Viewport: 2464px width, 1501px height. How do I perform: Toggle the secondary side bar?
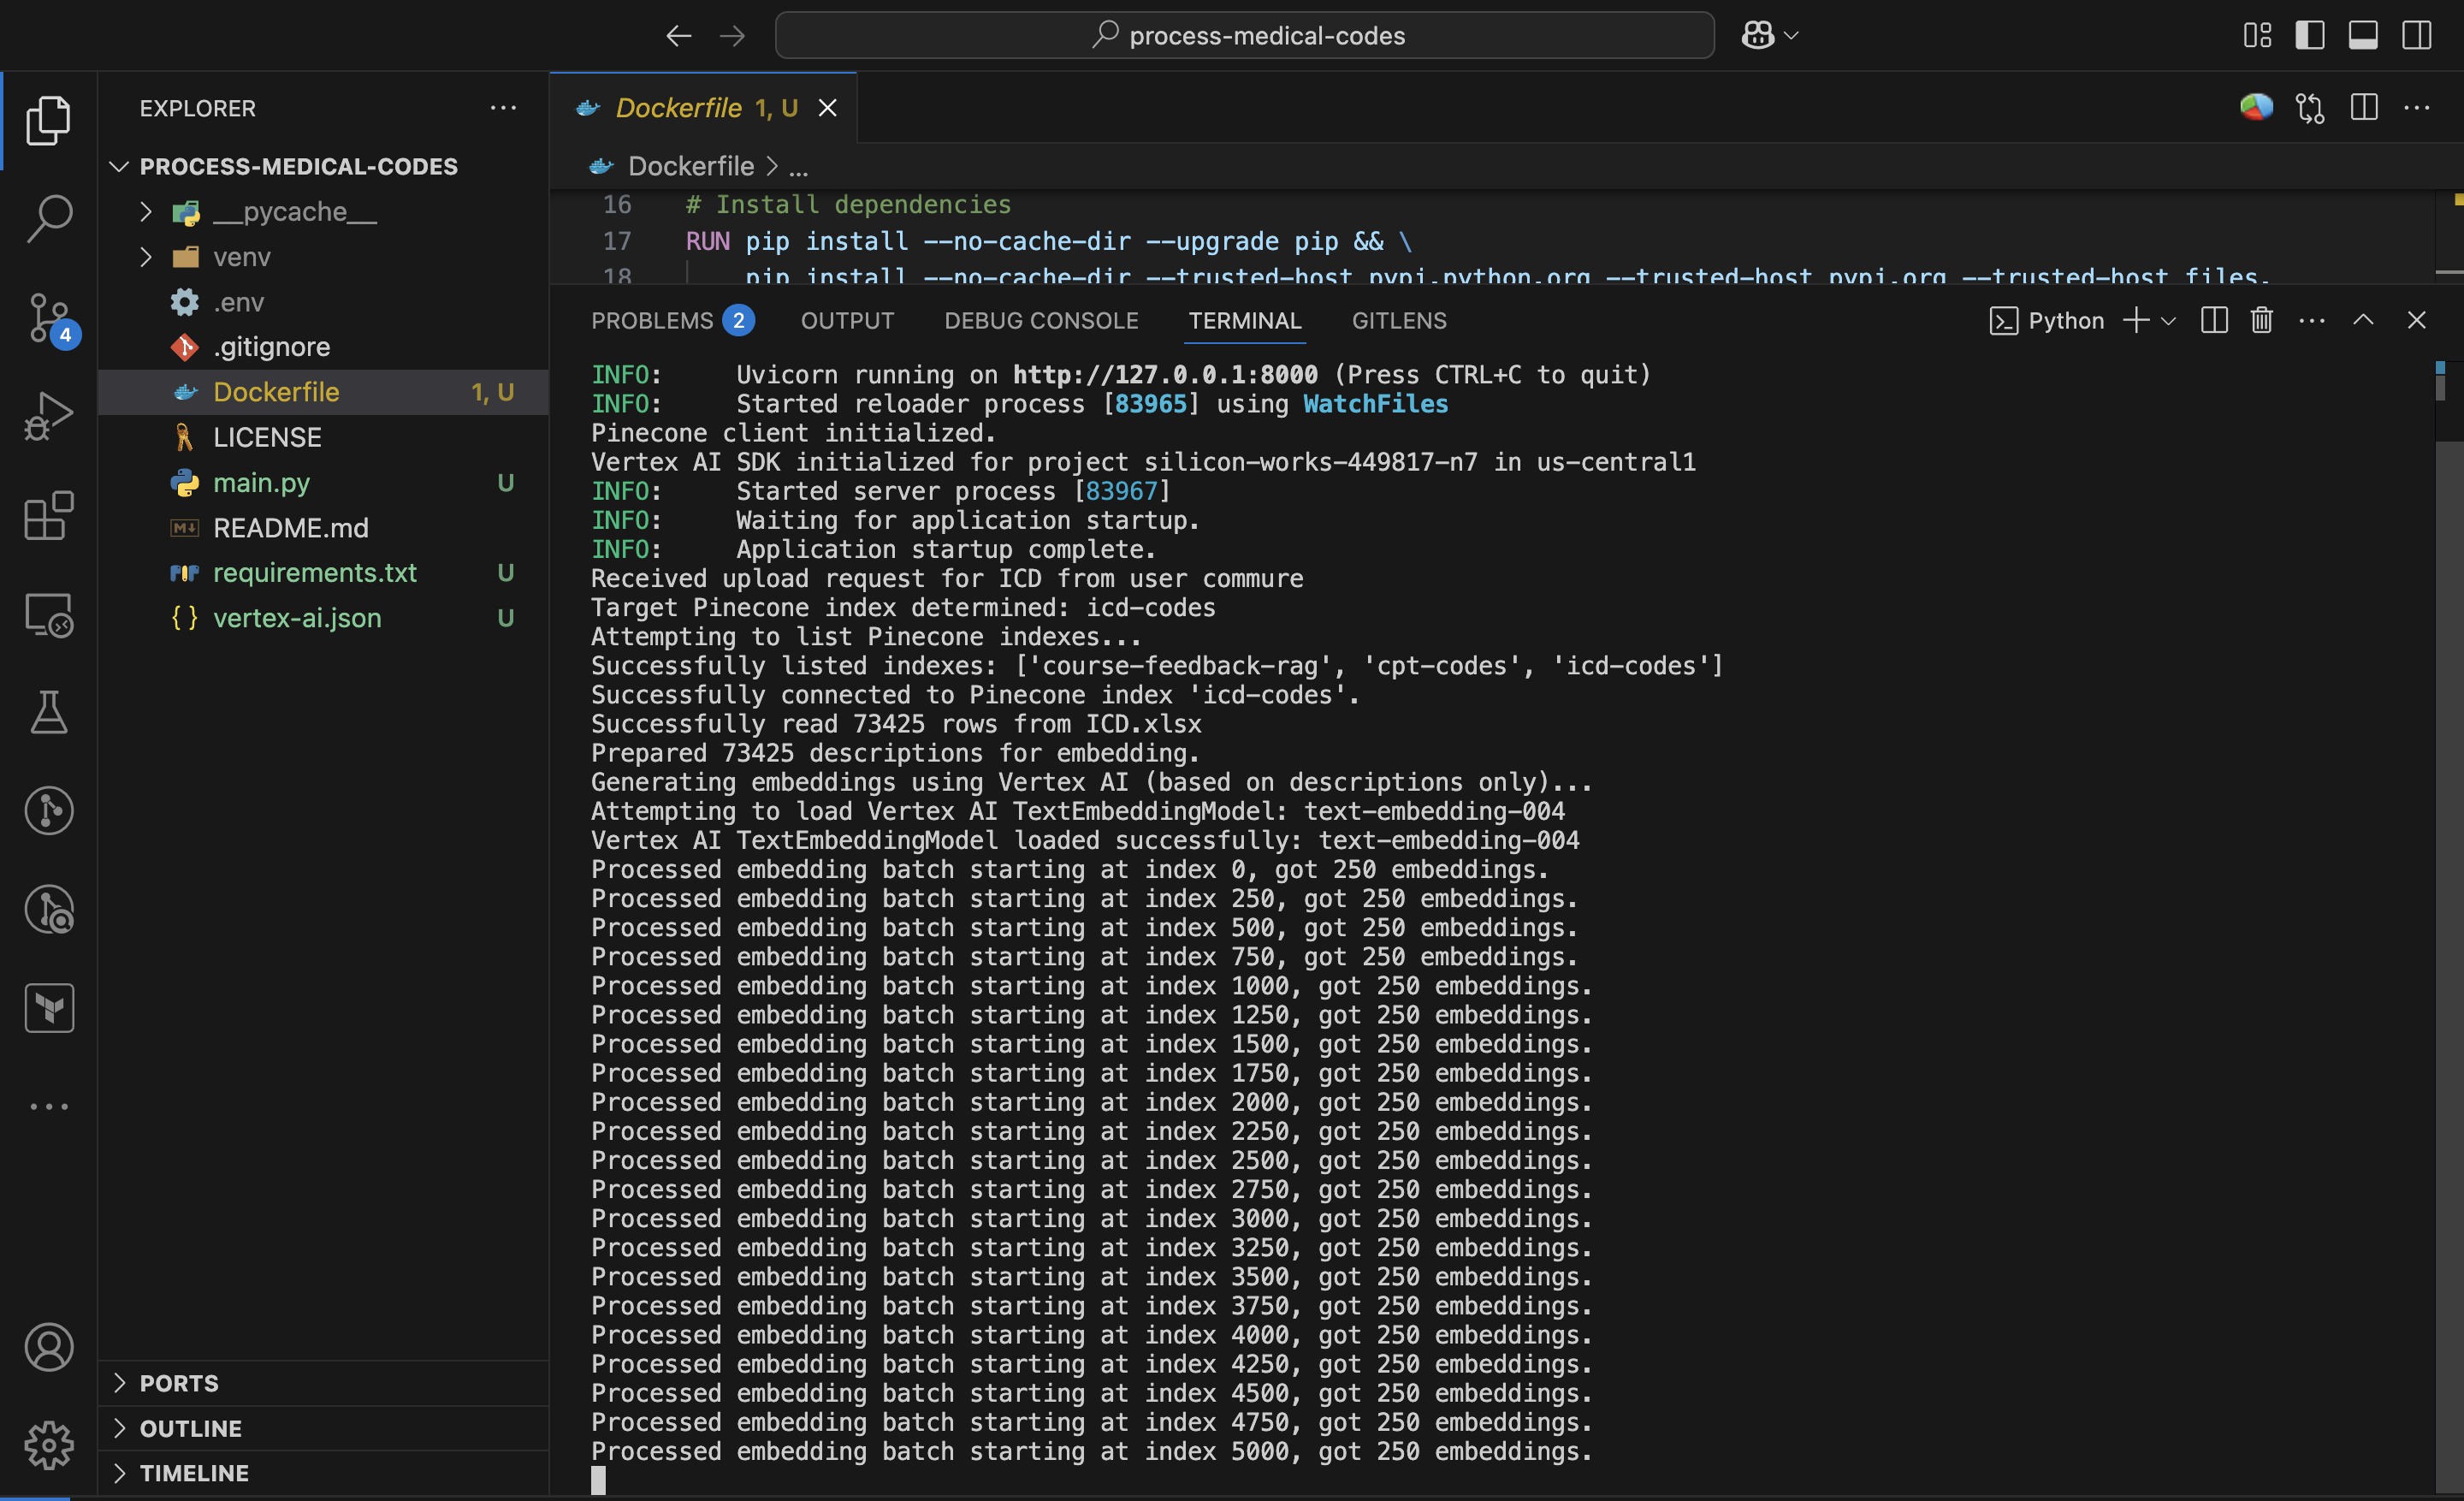pos(2416,36)
